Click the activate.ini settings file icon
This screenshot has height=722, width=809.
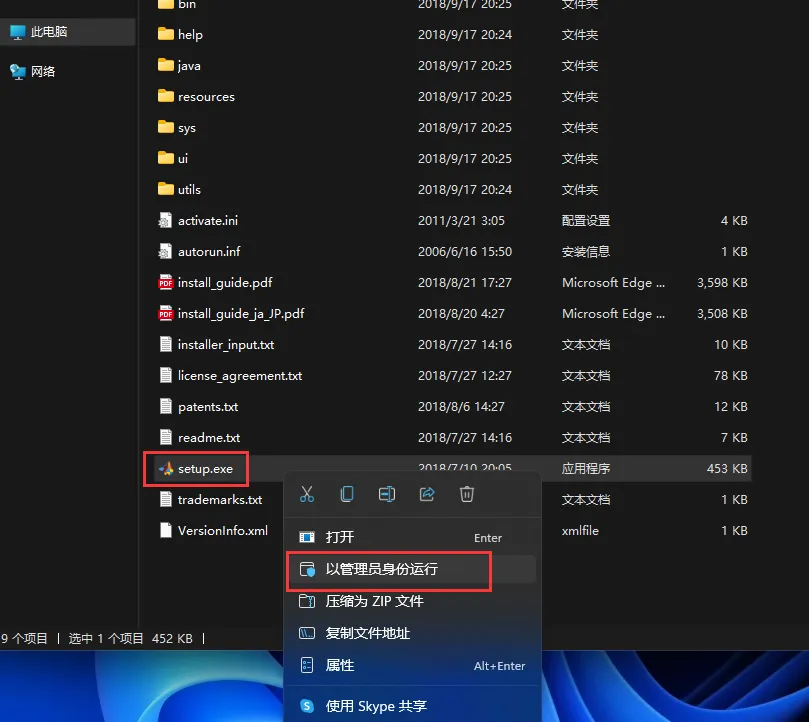165,220
